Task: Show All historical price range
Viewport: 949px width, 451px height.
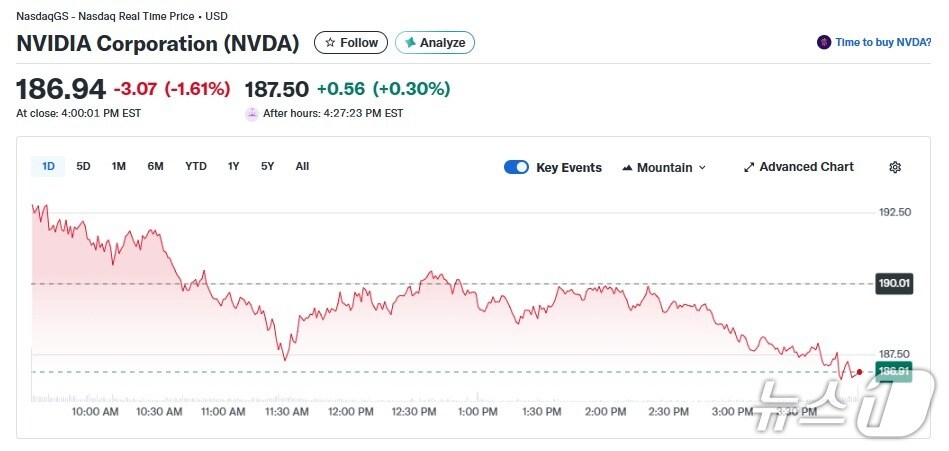Action: (302, 166)
